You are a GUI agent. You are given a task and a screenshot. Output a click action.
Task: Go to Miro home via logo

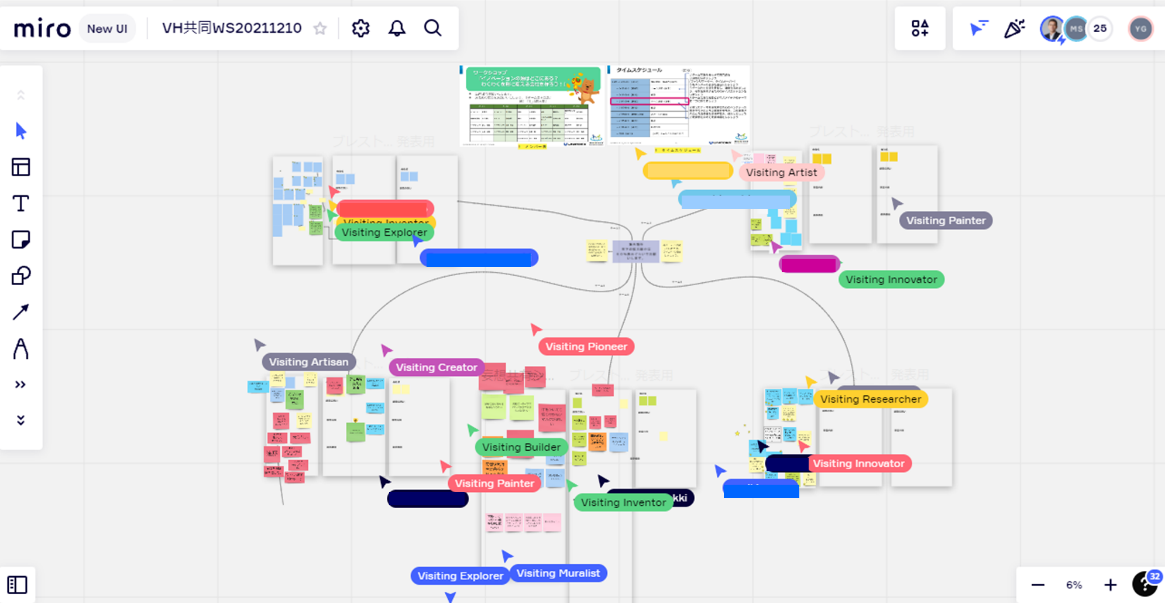[x=42, y=28]
